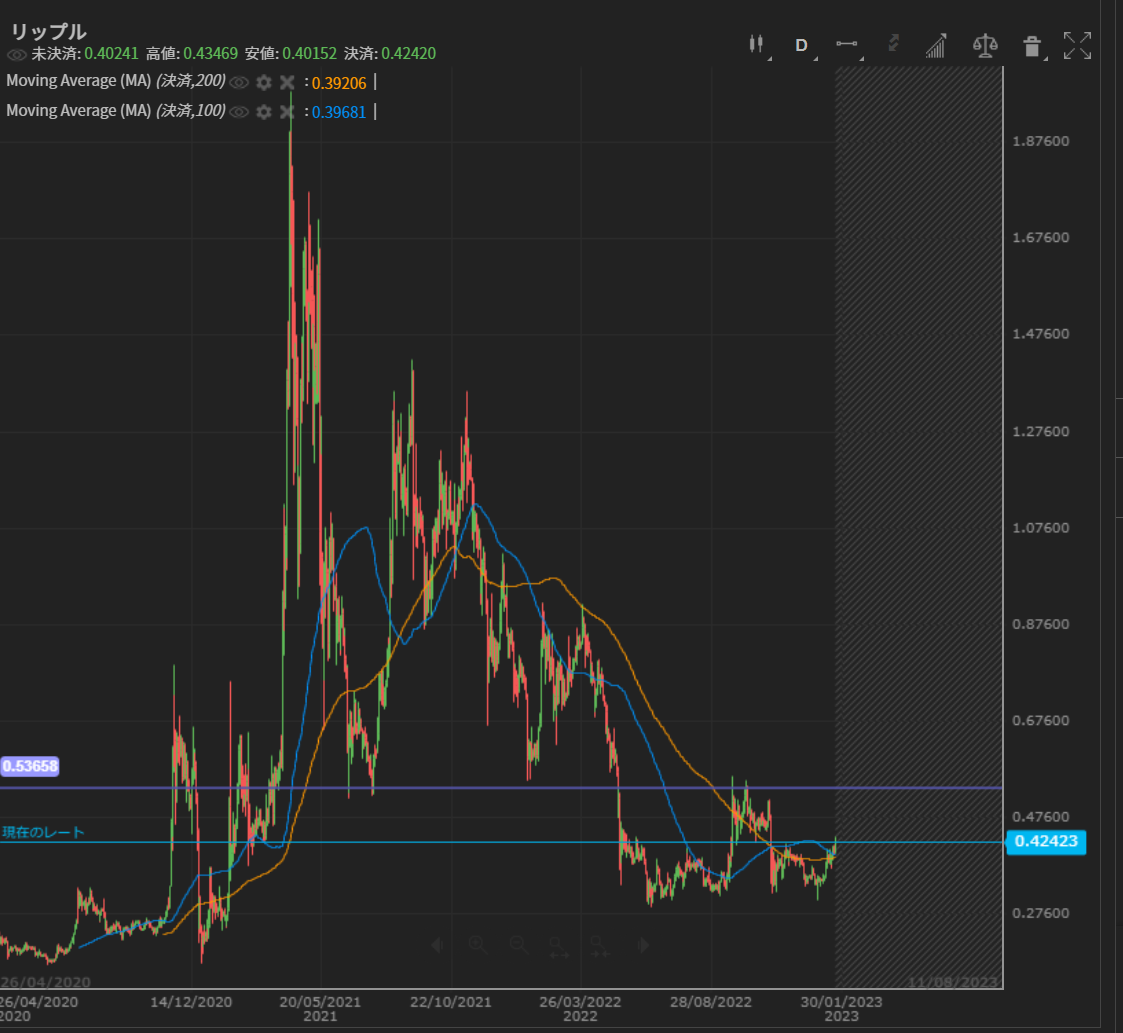Click the trash bin delete icon

coord(1032,45)
